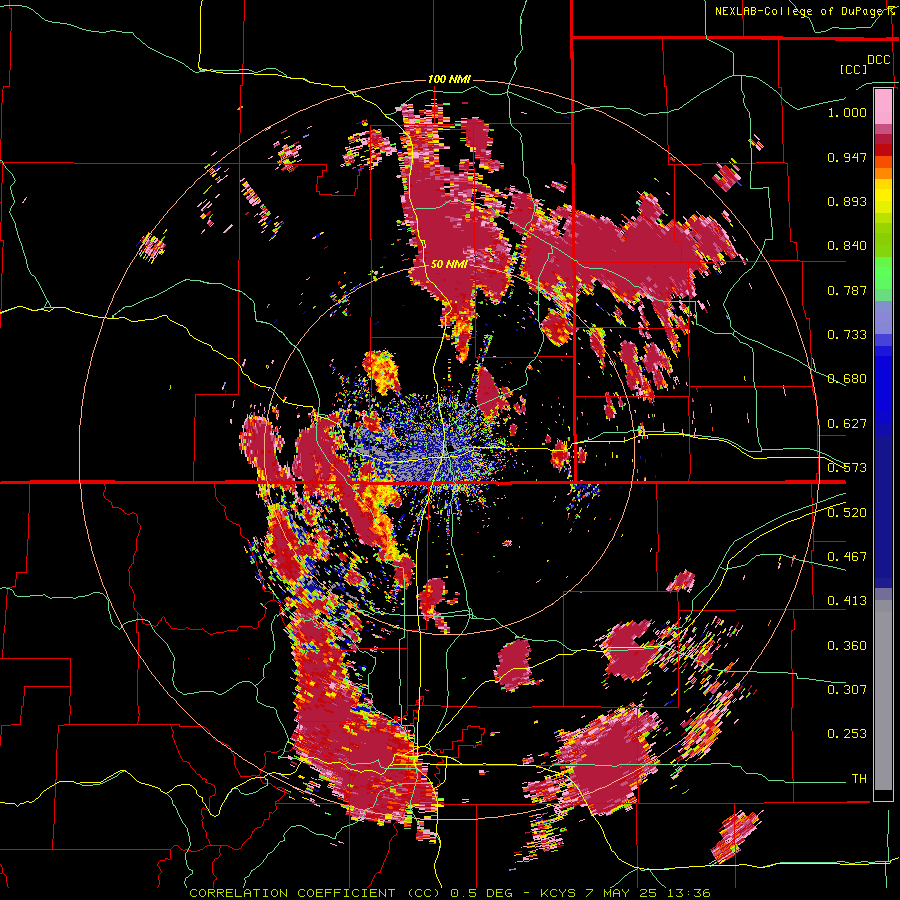Viewport: 900px width, 900px height.
Task: Select the 1.000 value on the legend
Action: click(847, 112)
